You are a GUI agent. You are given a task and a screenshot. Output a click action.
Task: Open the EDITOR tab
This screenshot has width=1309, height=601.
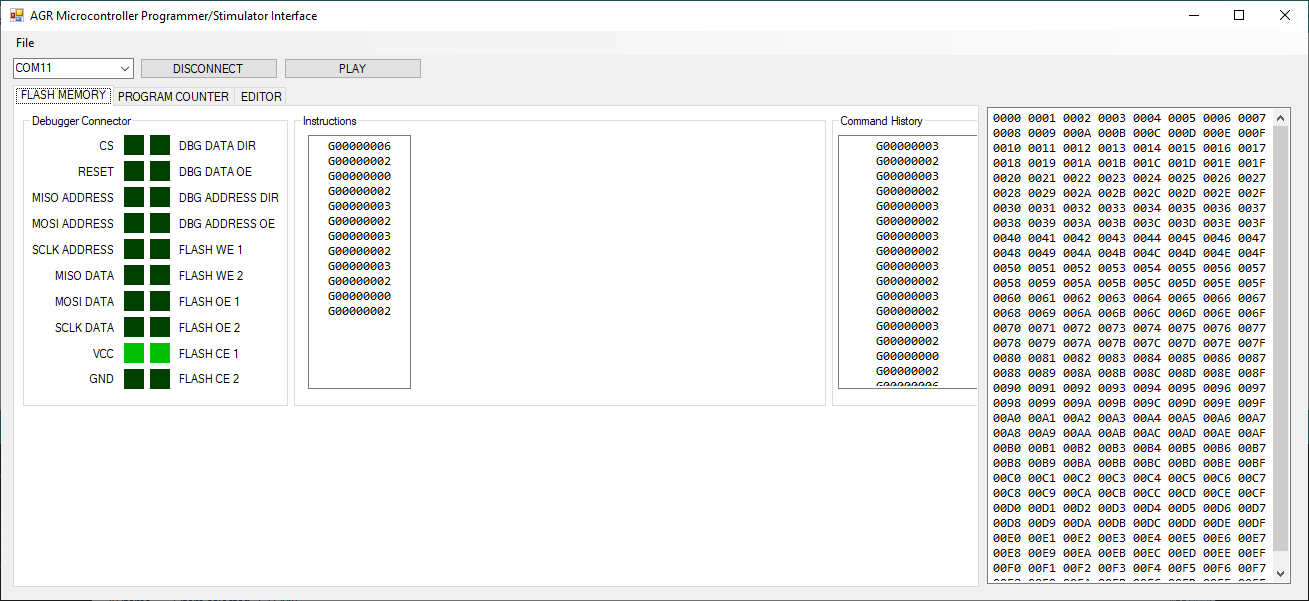point(260,96)
